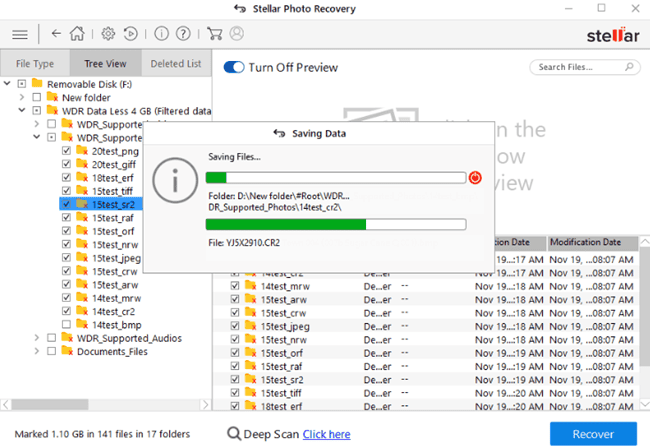This screenshot has height=447, width=650.
Task: Open the settings gear icon
Action: pyautogui.click(x=108, y=33)
